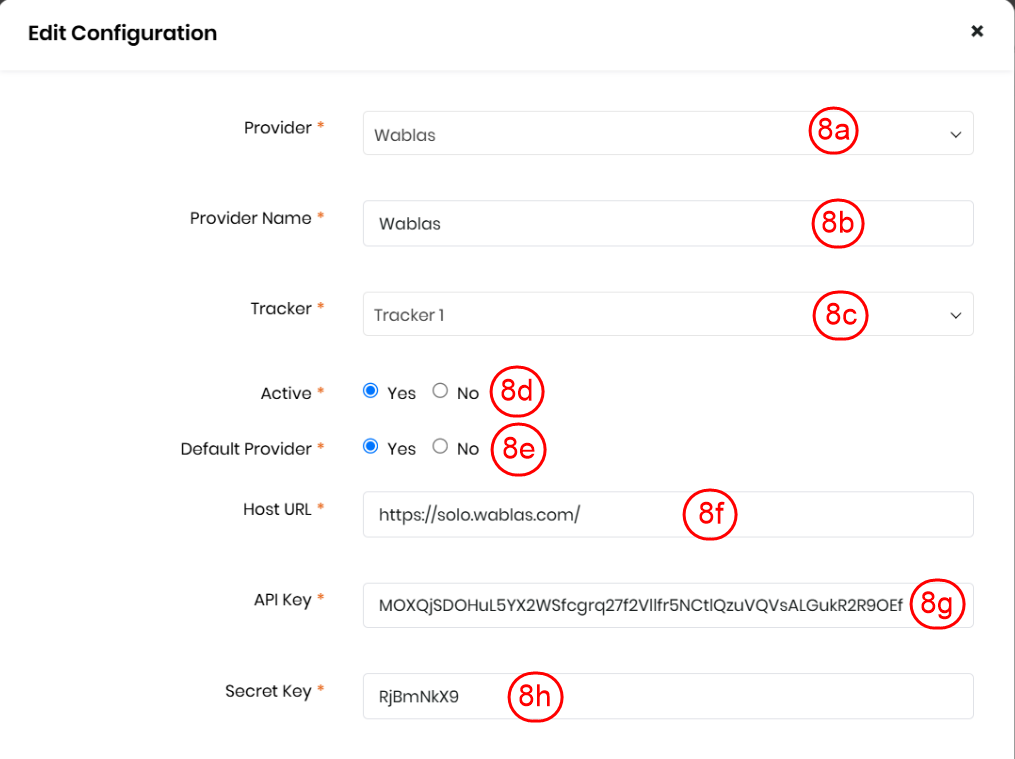Click the Edit Configuration dialog title
Screen dimensions: 1015x759
(122, 33)
